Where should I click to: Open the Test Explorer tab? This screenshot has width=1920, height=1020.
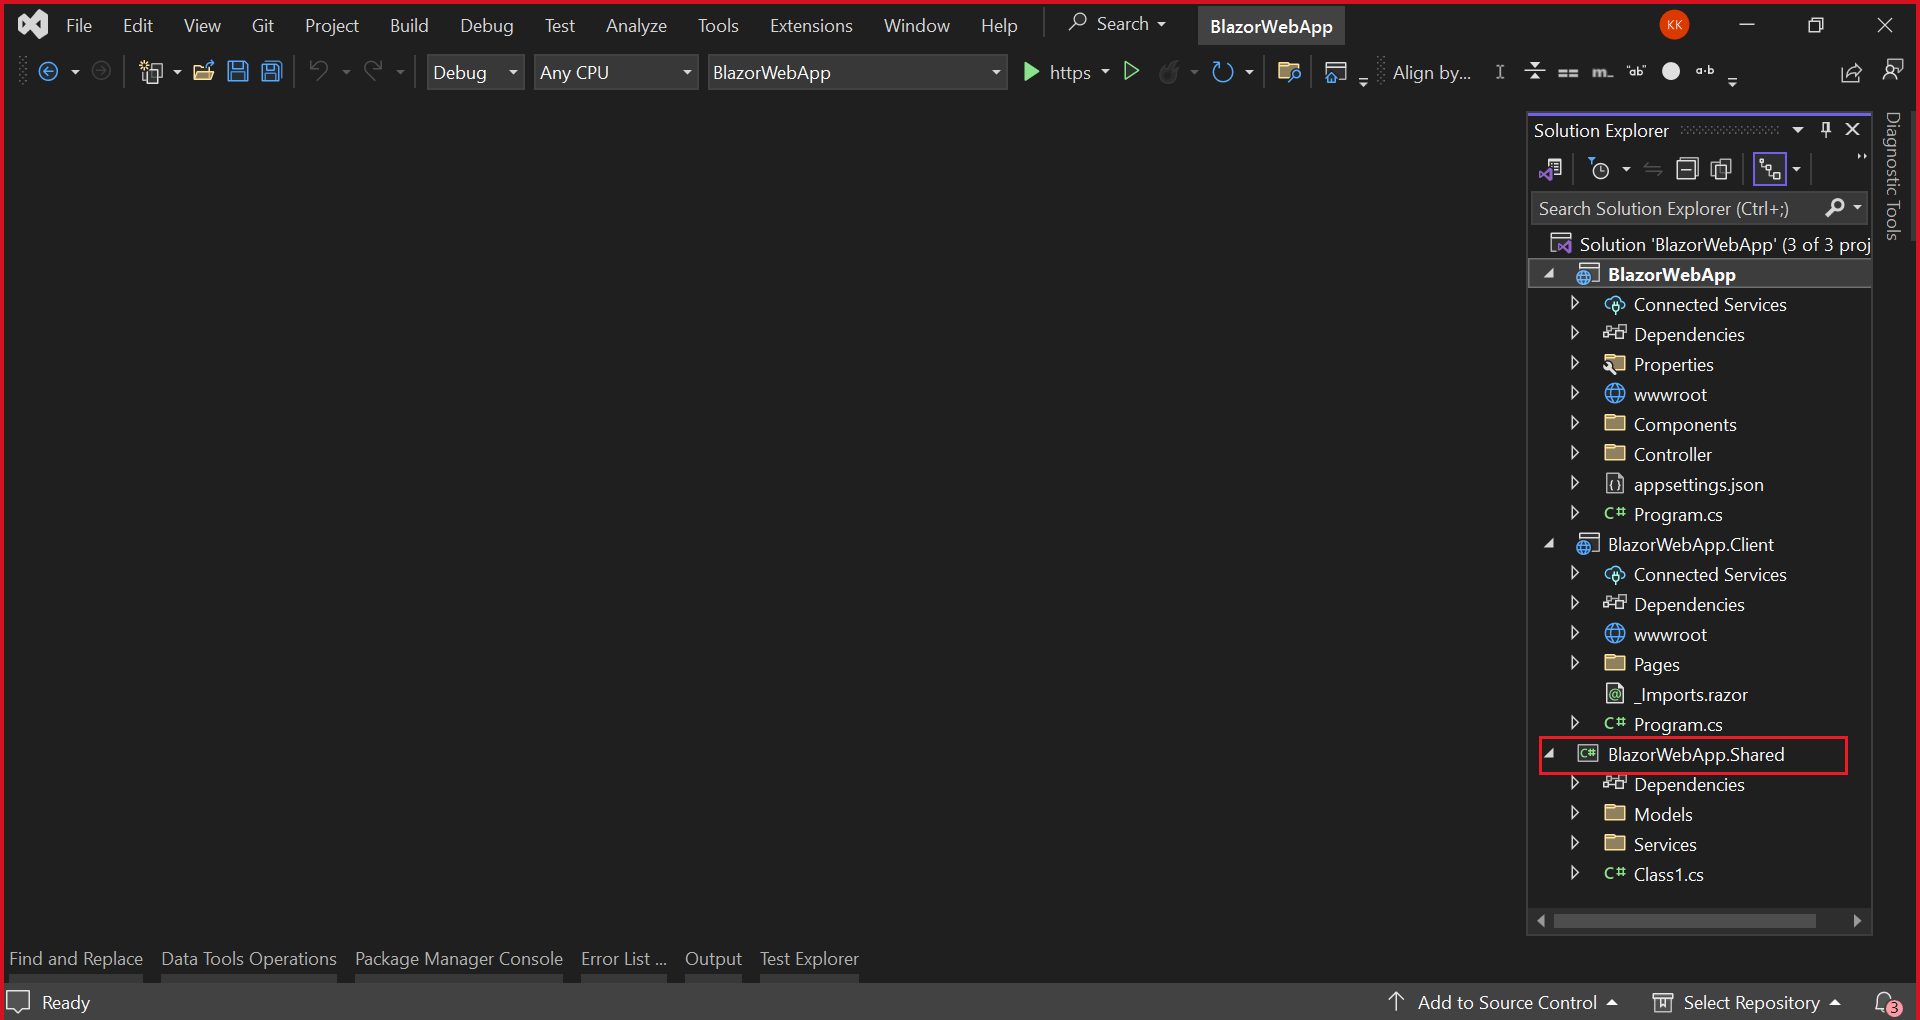click(x=809, y=959)
